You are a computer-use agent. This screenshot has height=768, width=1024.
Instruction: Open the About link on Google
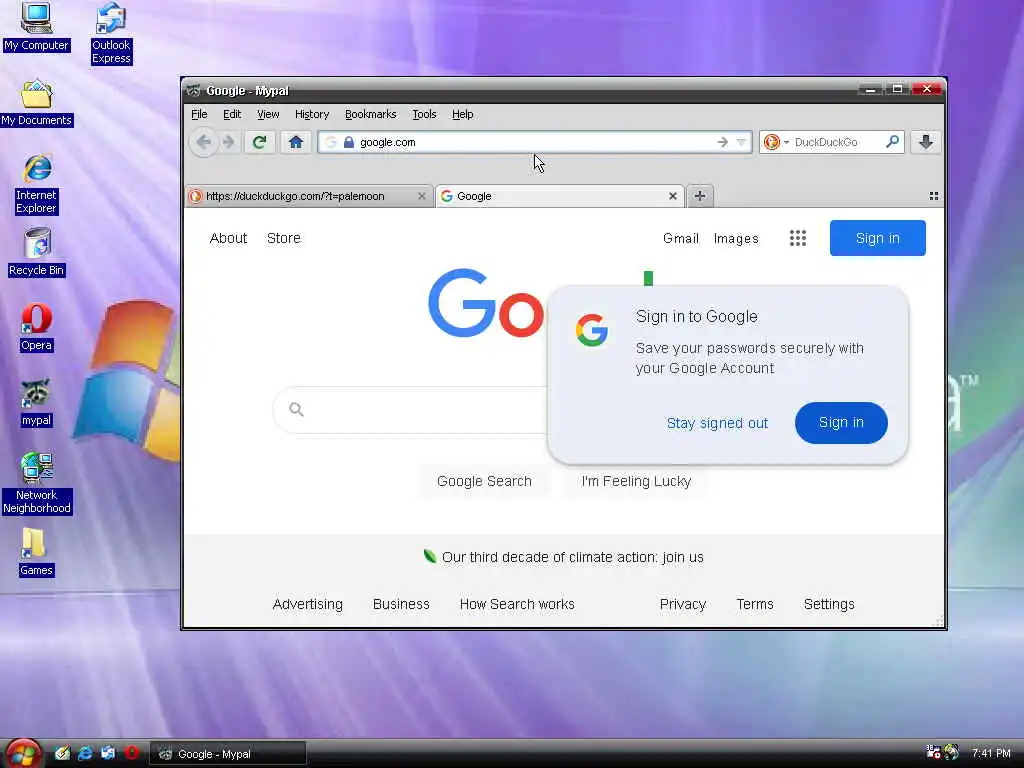(228, 238)
